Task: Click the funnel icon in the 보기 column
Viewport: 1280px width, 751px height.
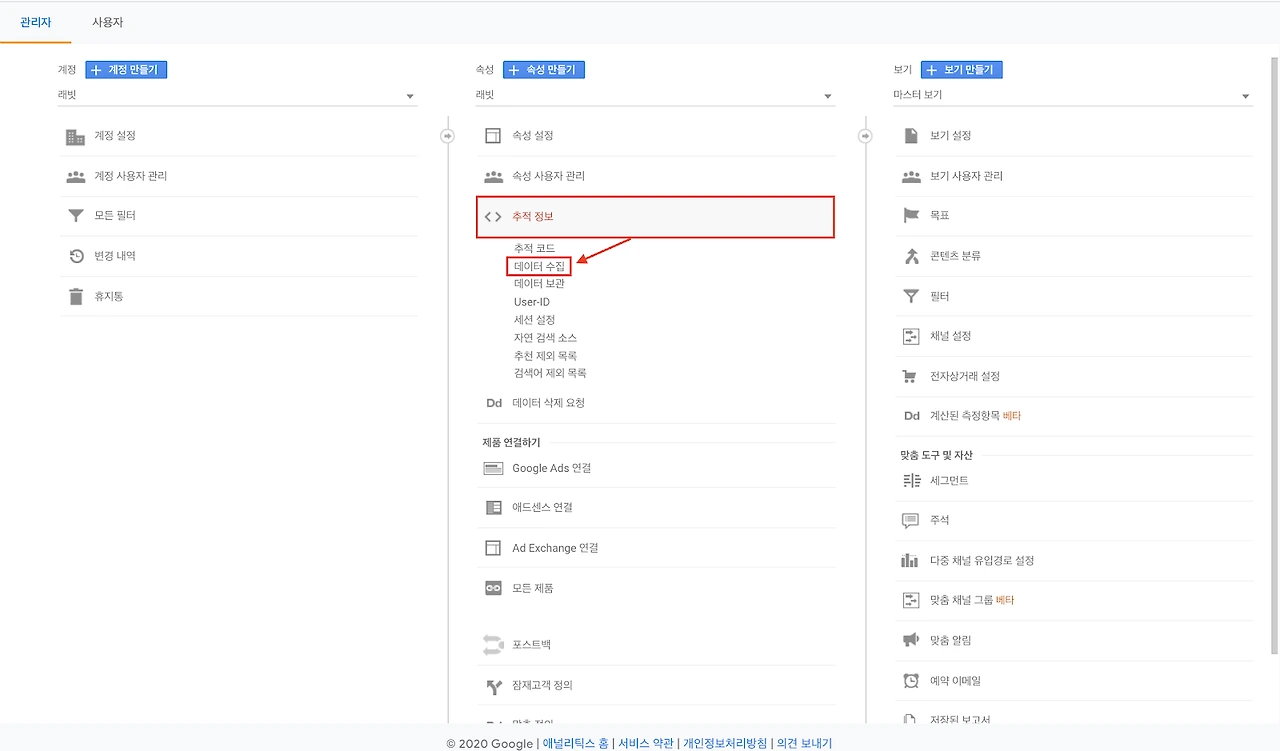Action: tap(911, 296)
